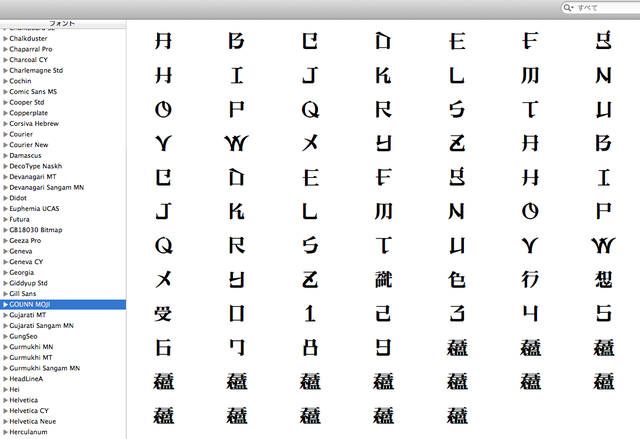The width and height of the screenshot is (640, 439).
Task: Select the GB18030 Bitmap font
Action: pyautogui.click(x=36, y=230)
